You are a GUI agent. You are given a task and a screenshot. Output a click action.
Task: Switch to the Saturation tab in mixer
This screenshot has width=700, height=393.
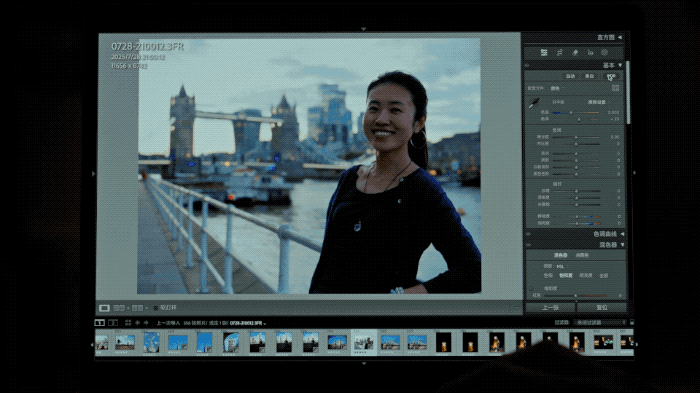point(566,276)
